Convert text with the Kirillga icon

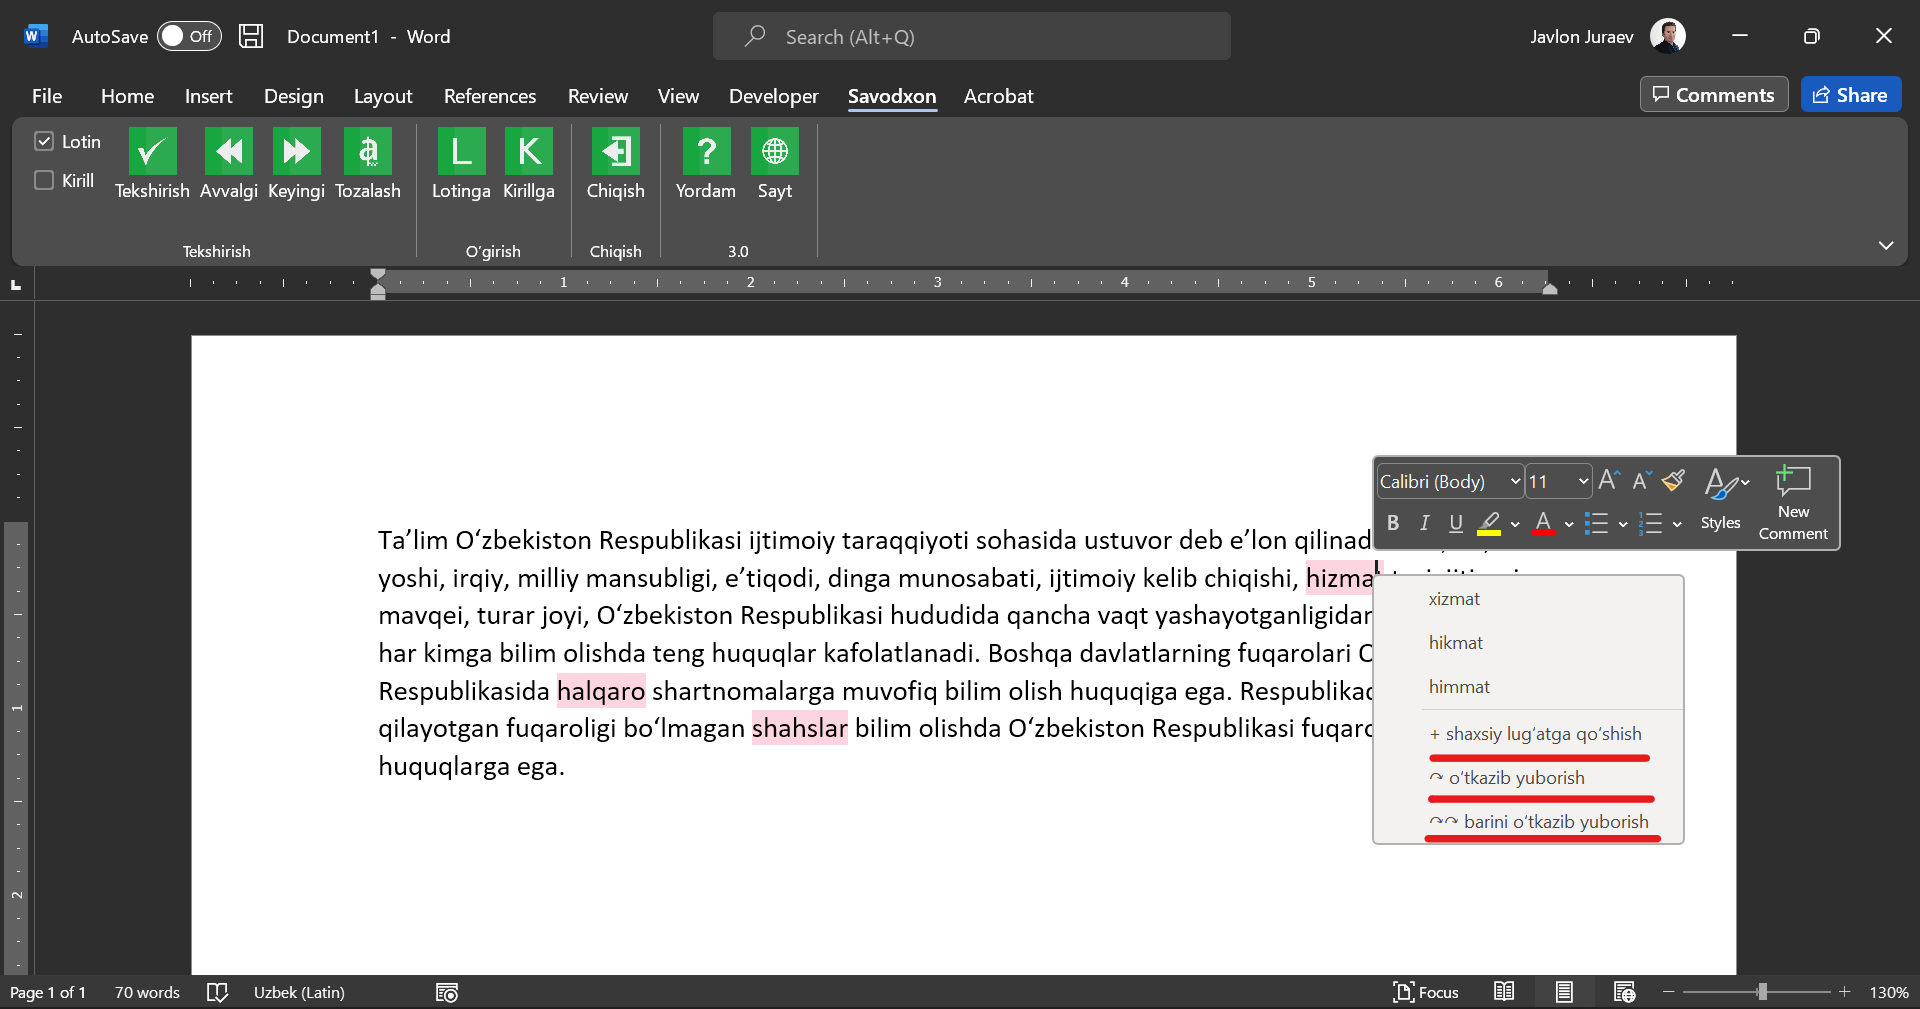(x=528, y=152)
